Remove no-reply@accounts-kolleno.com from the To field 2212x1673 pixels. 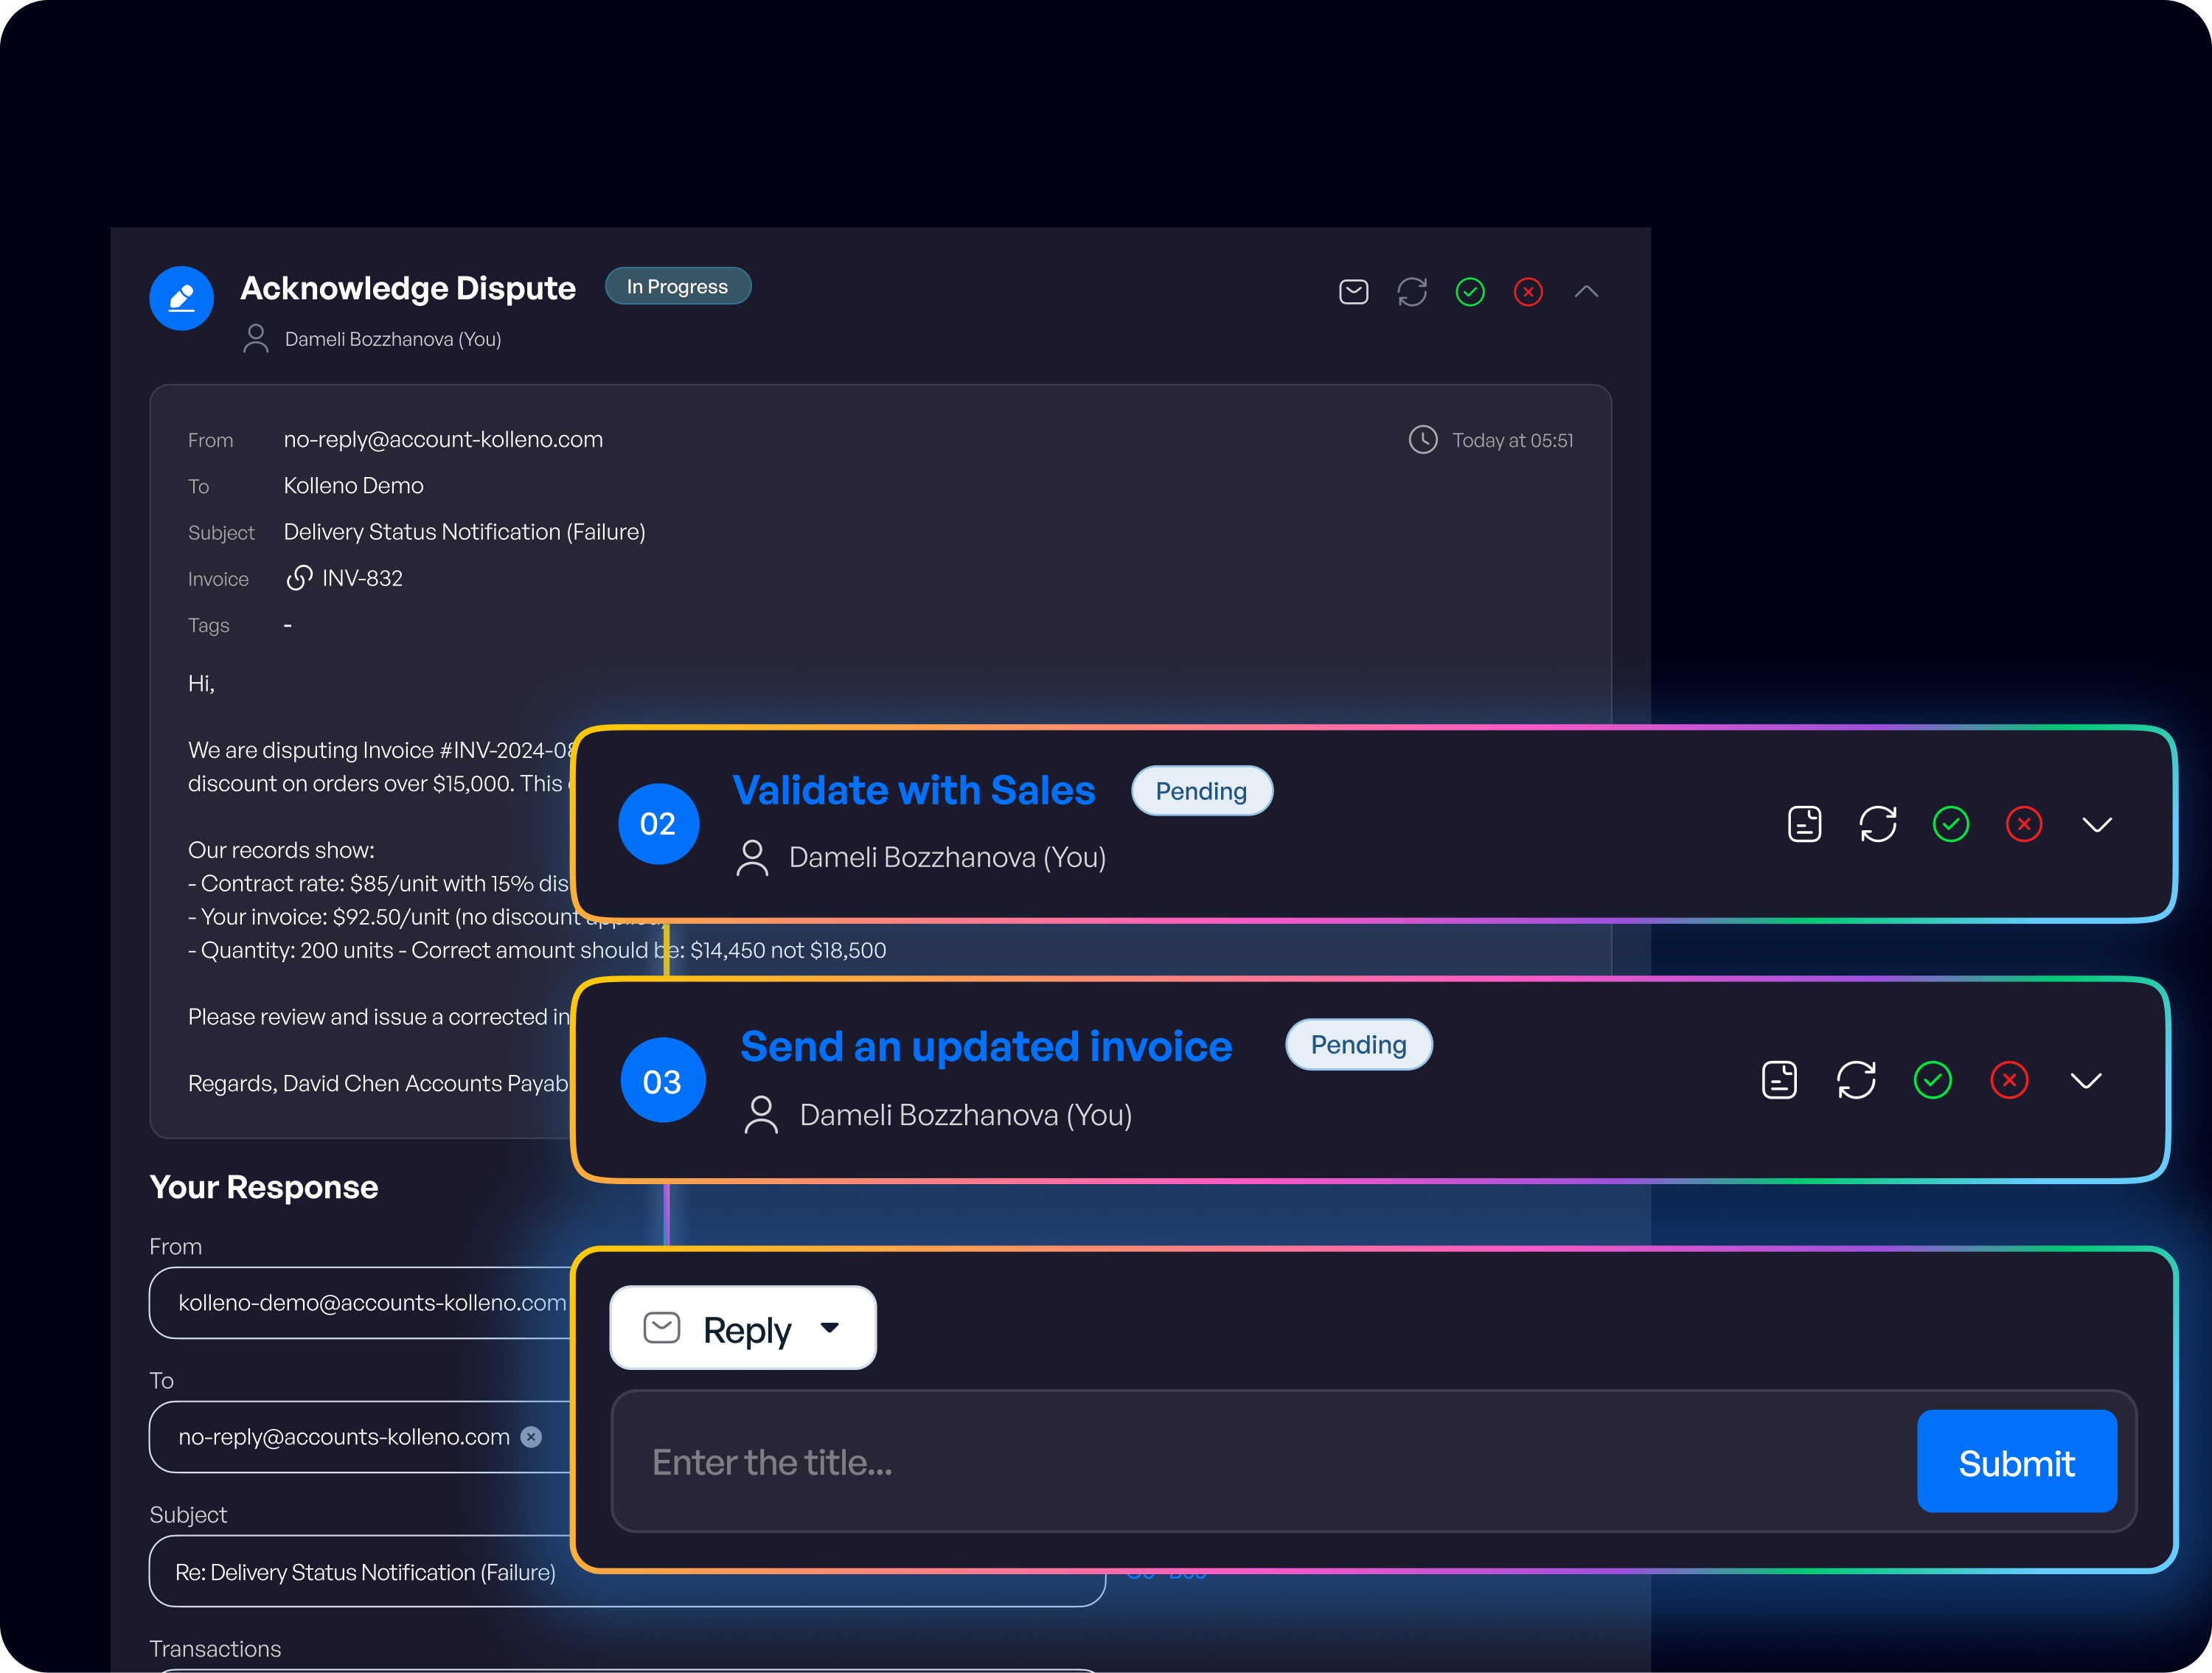[x=531, y=1437]
